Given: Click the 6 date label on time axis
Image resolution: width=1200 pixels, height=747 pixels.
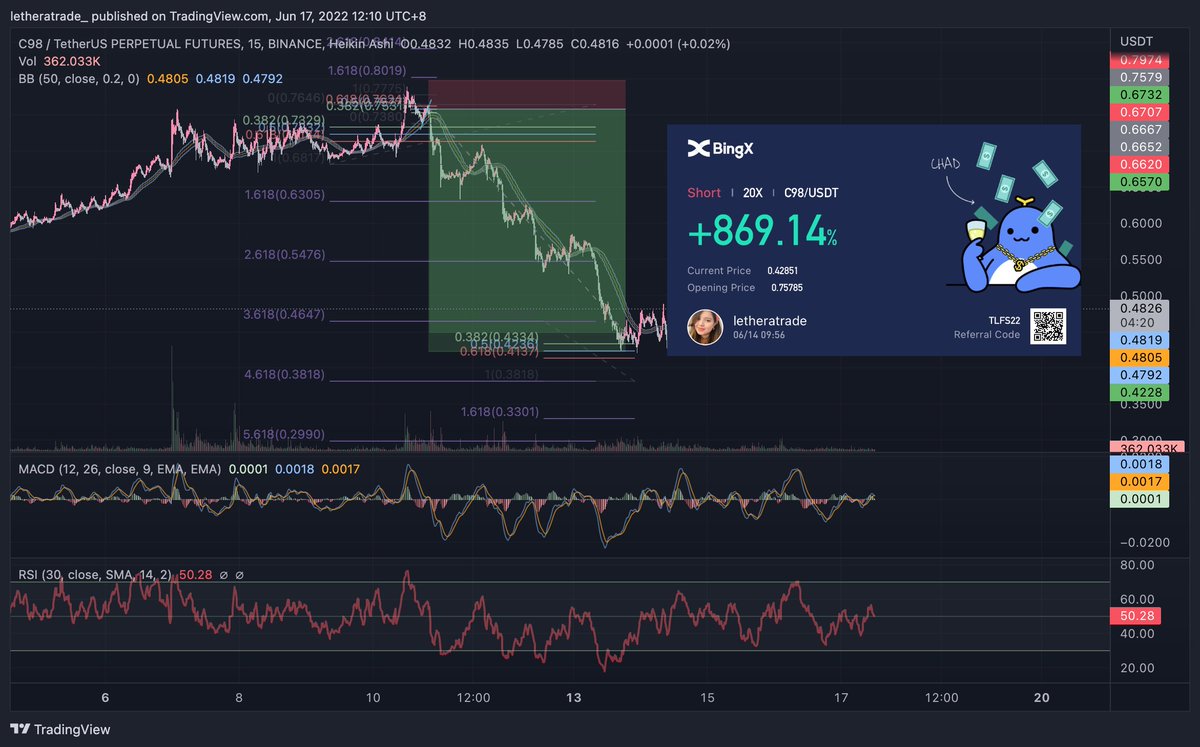Looking at the screenshot, I should (x=105, y=697).
